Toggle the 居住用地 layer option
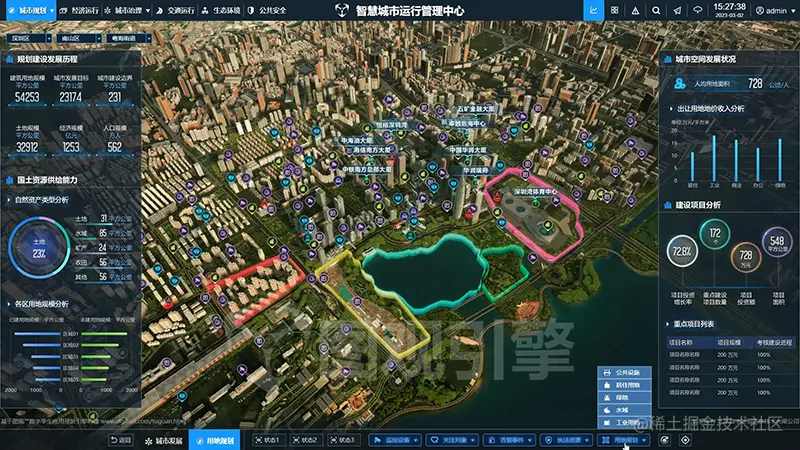 click(x=624, y=385)
